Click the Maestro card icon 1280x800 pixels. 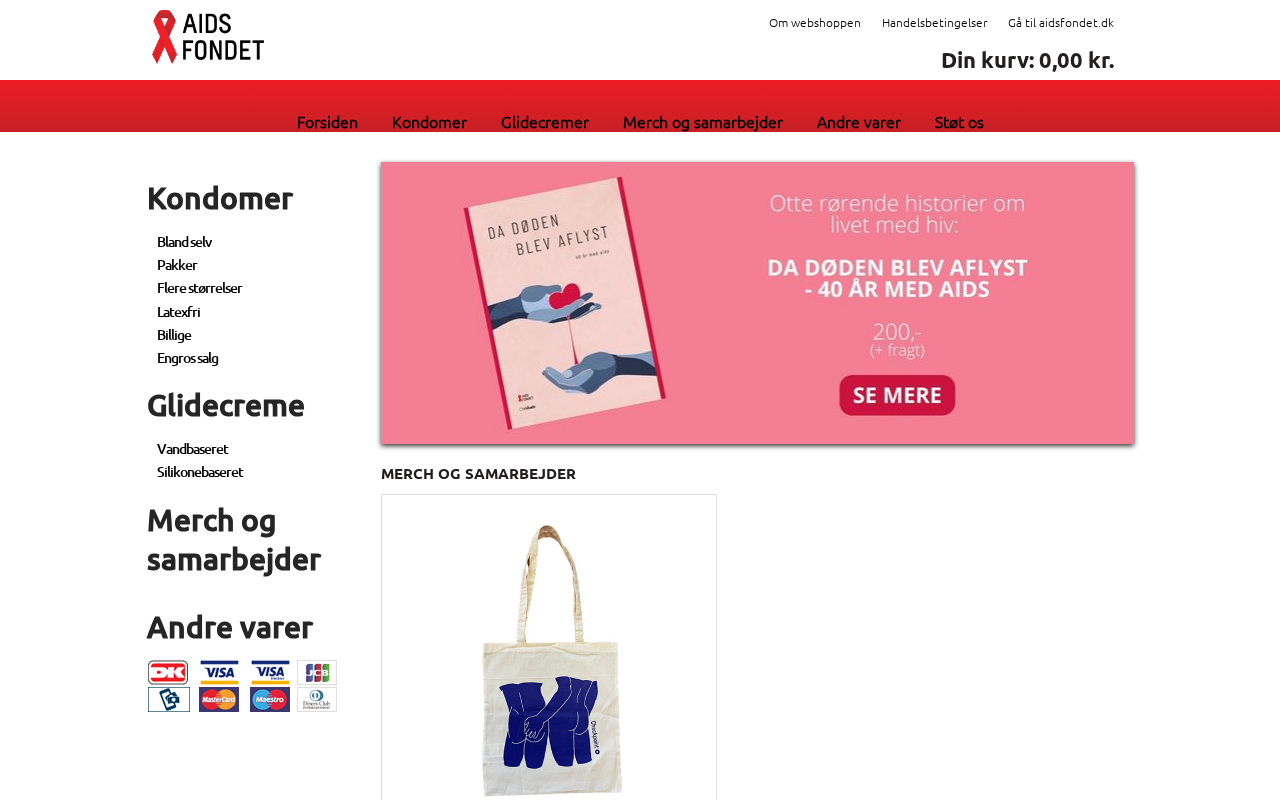click(270, 700)
